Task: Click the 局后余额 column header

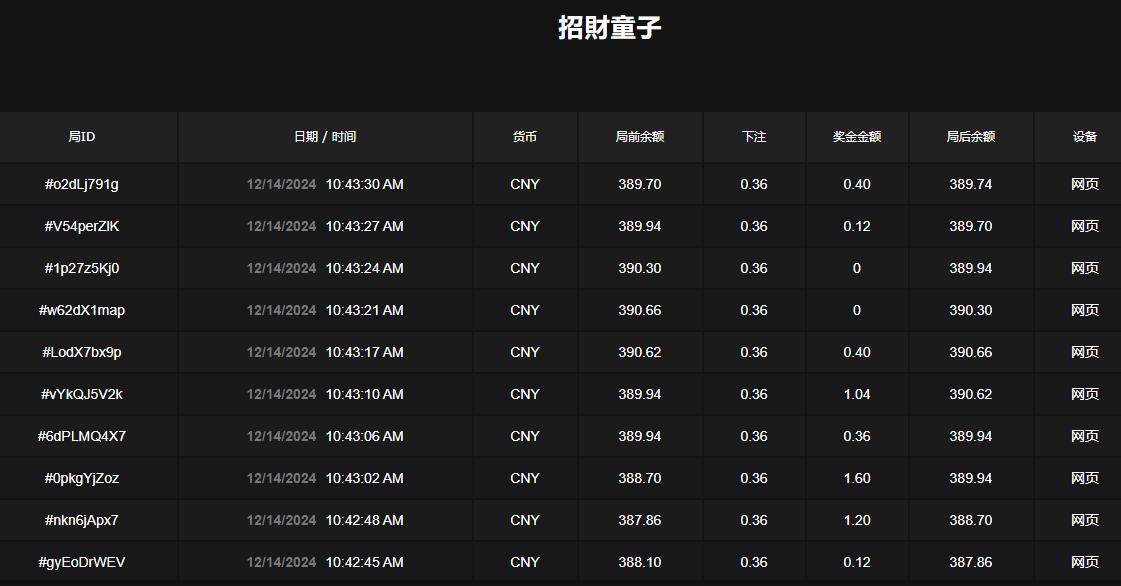Action: tap(970, 137)
